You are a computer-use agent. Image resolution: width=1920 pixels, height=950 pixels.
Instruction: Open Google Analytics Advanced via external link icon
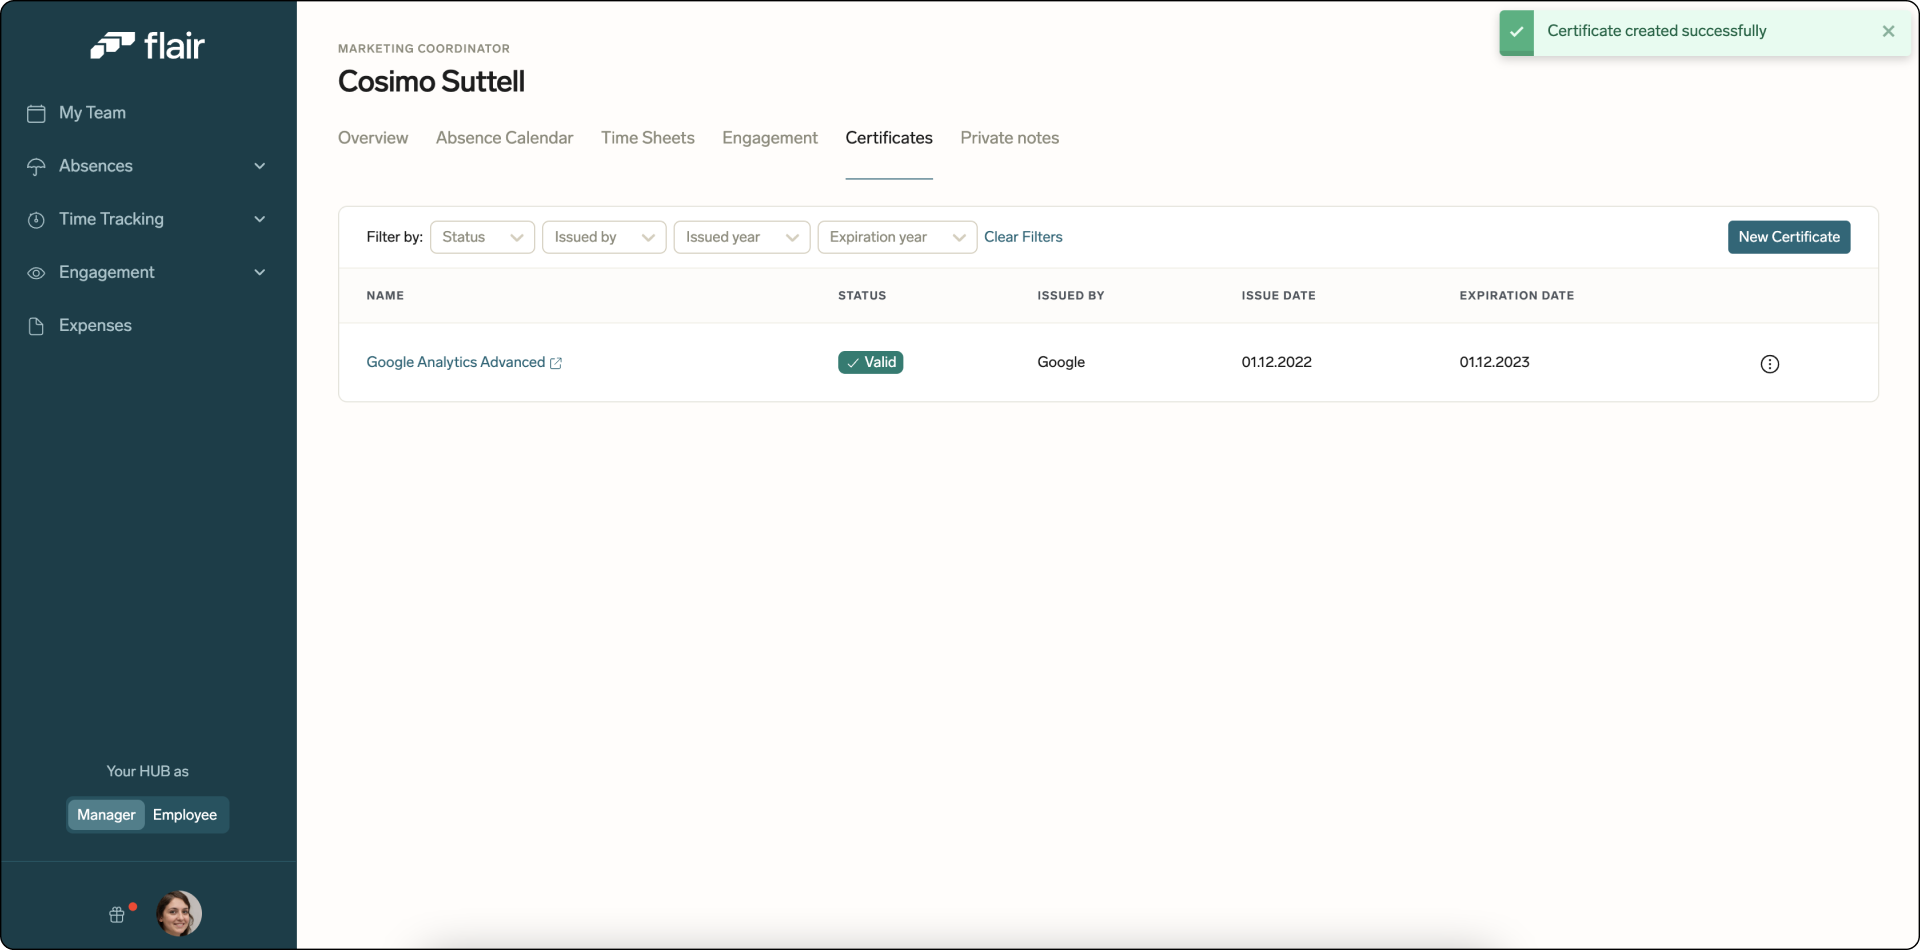pyautogui.click(x=557, y=363)
